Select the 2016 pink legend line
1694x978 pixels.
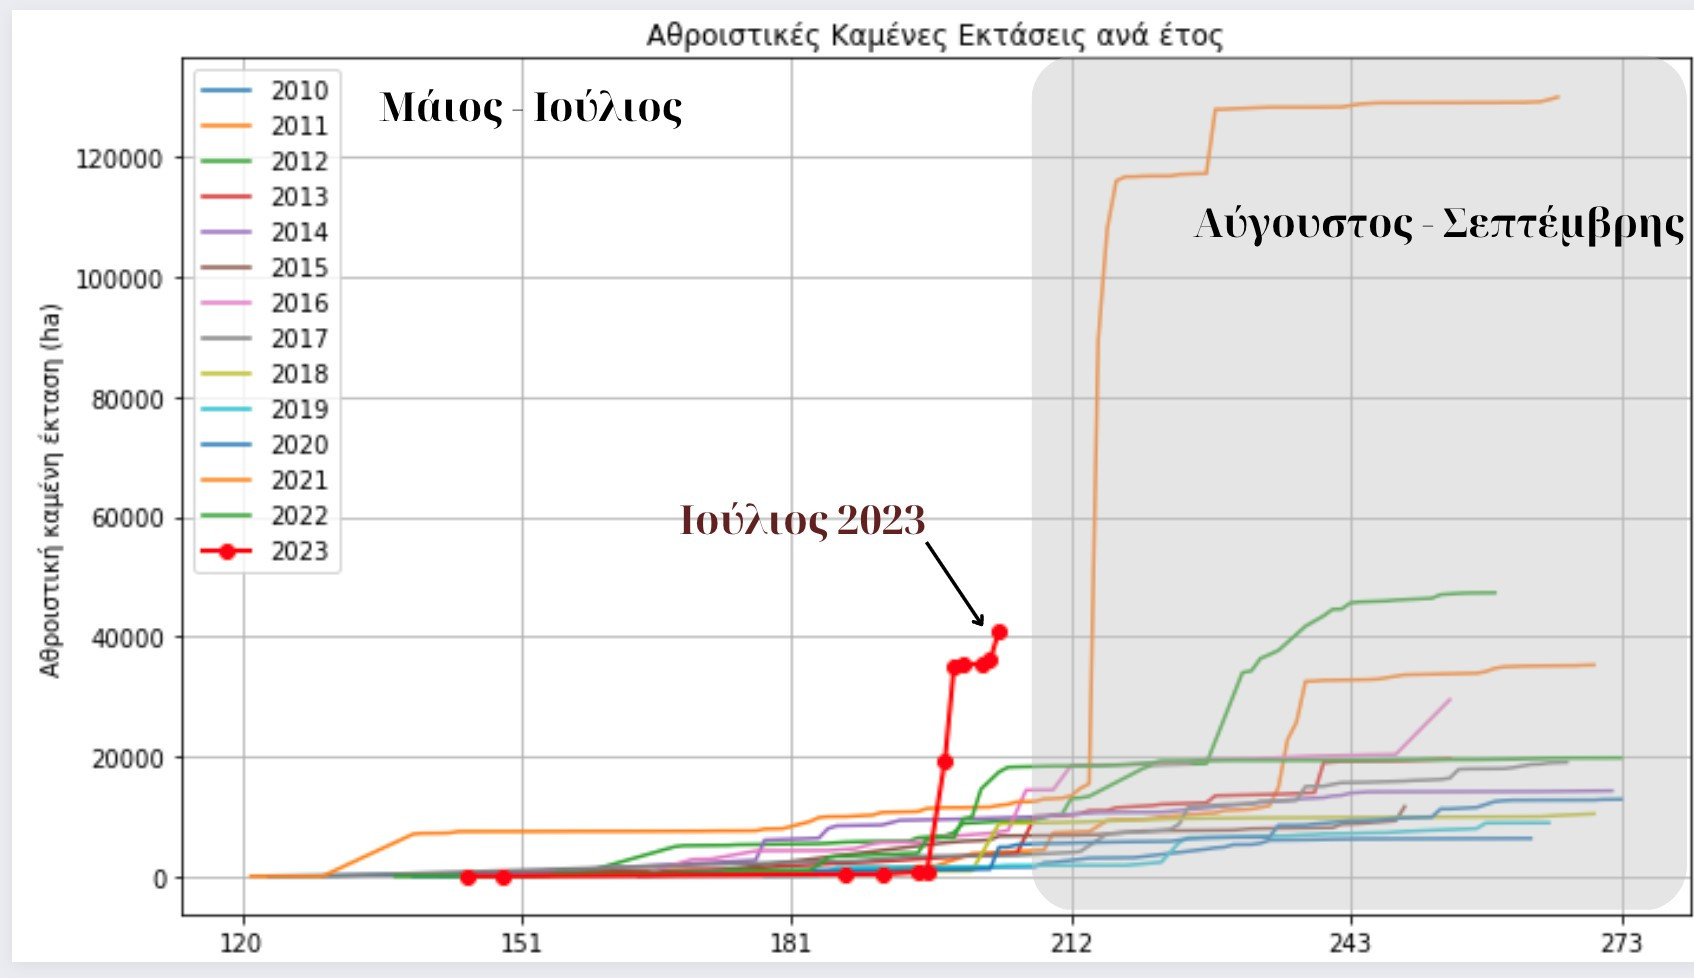click(x=226, y=303)
